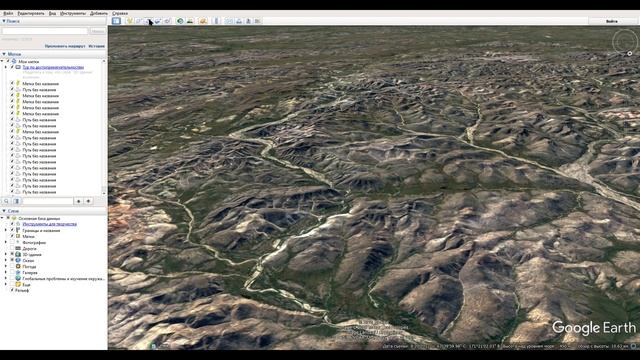
Task: Click the Places list scroll-down arrow
Action: pyautogui.click(x=104, y=193)
